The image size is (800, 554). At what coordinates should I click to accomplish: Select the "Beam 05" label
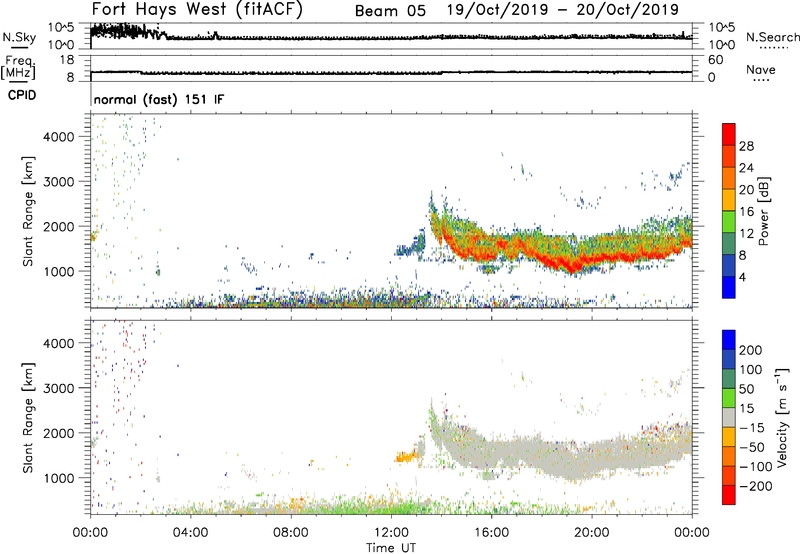390,11
